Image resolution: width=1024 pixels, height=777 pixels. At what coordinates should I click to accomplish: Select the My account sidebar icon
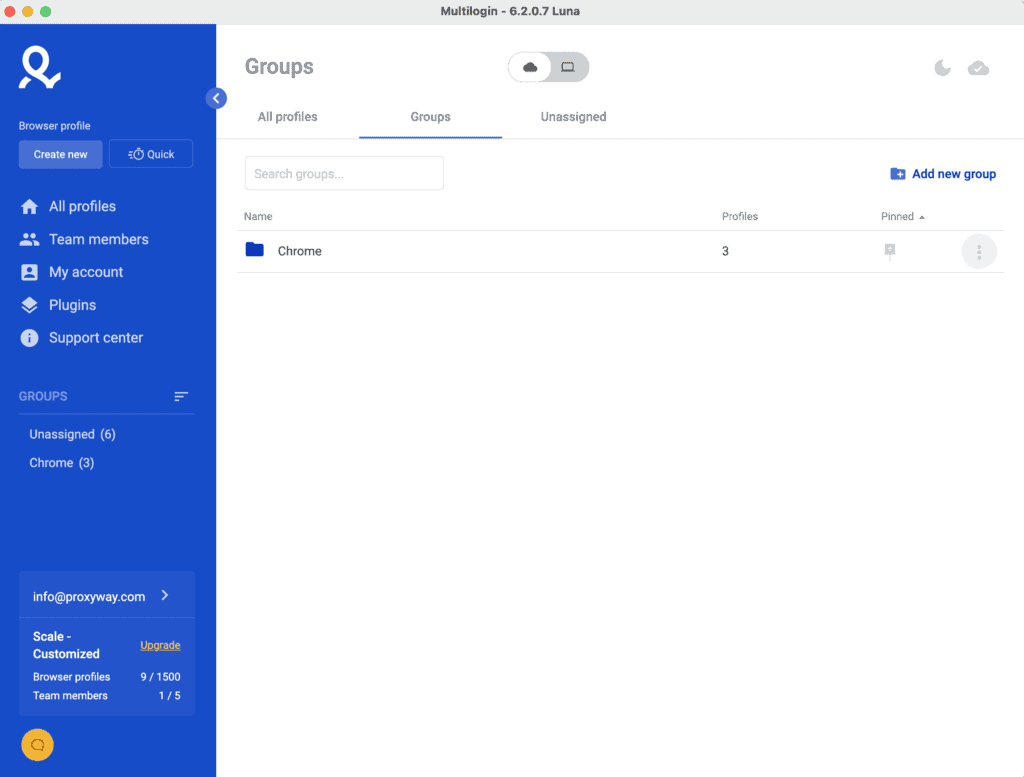[27, 271]
